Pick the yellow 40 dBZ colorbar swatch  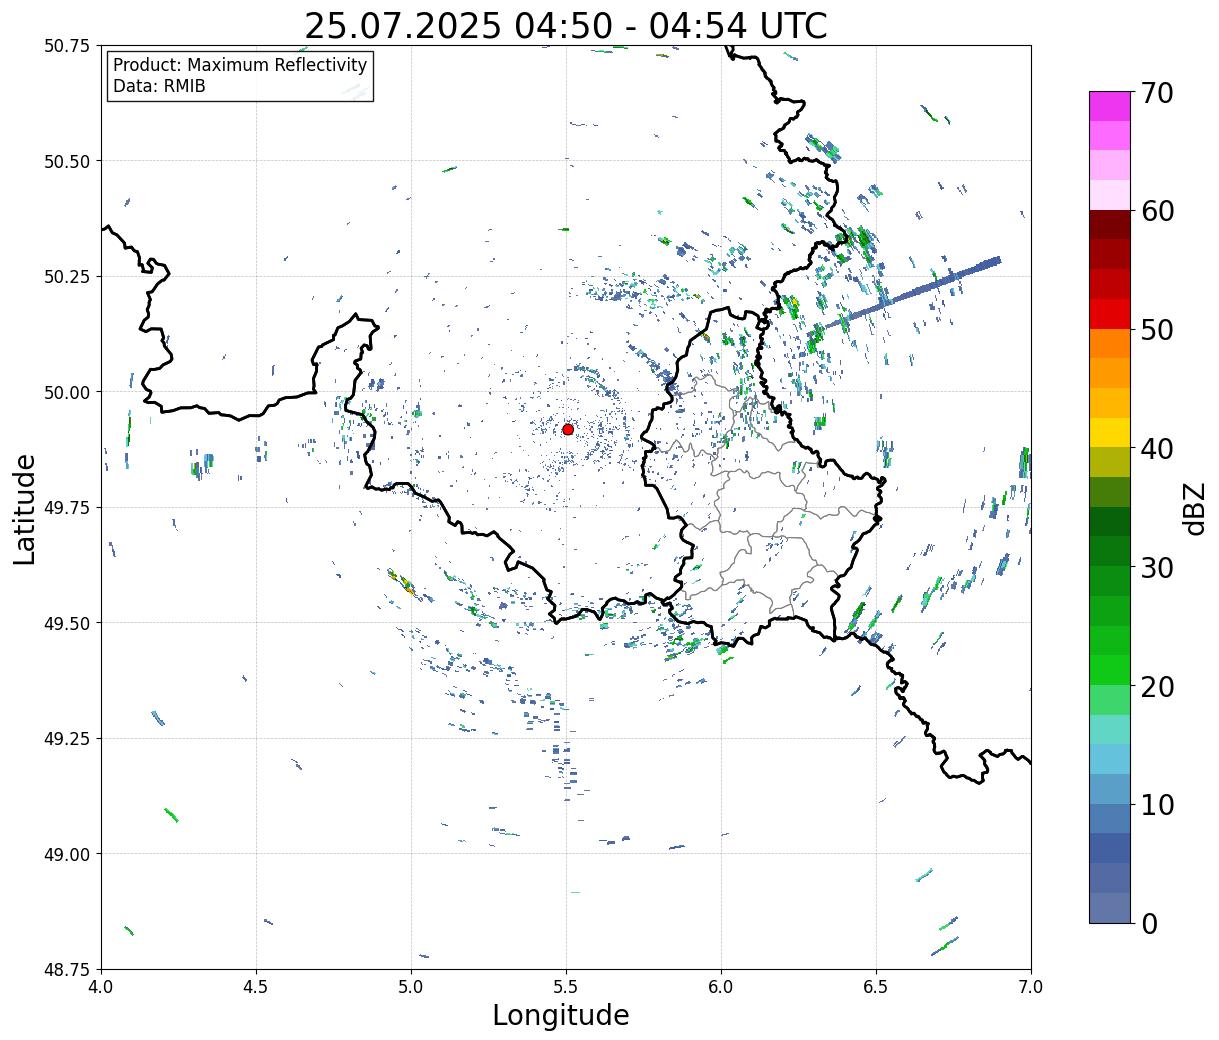tap(1110, 432)
